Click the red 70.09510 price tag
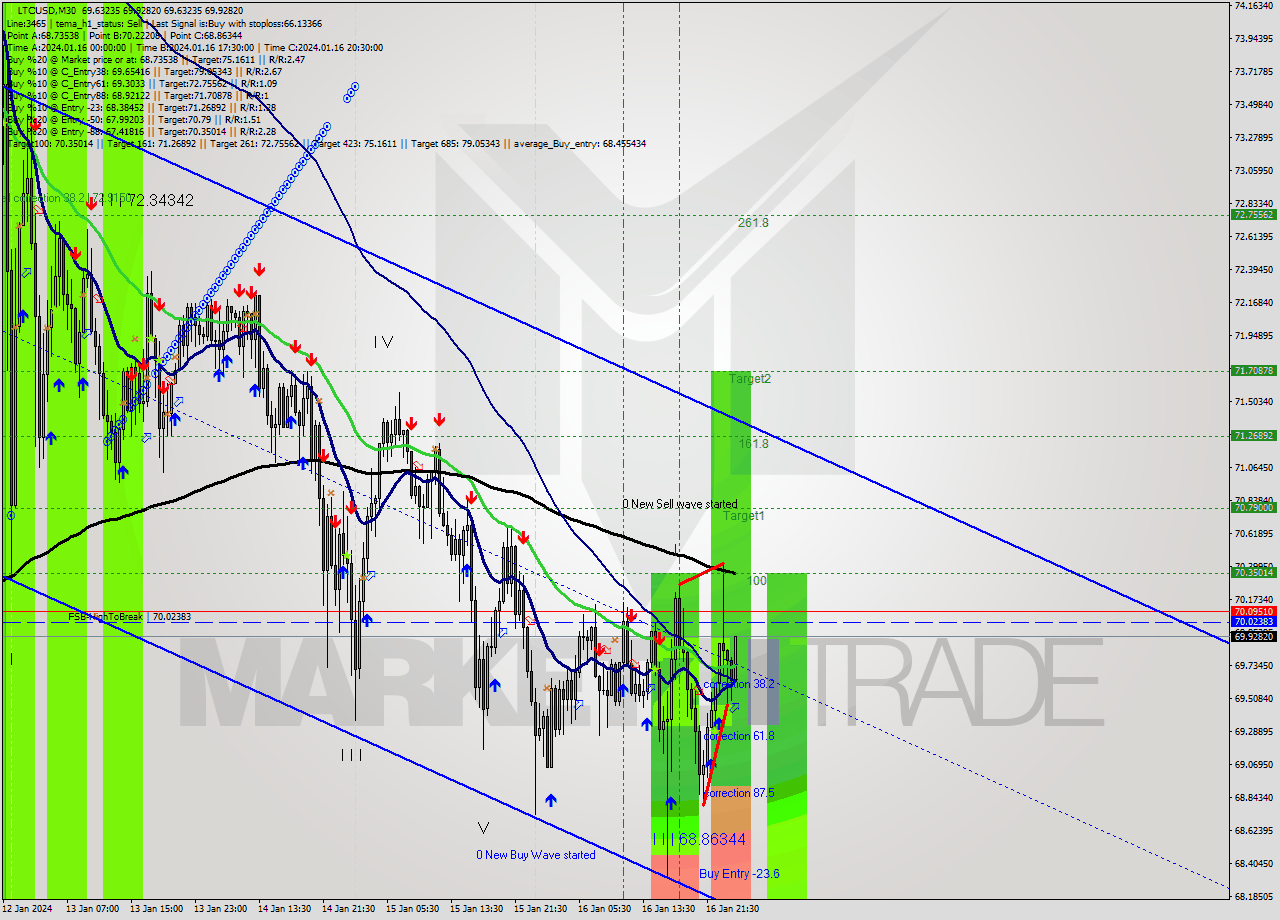This screenshot has height=920, width=1280. [1254, 611]
